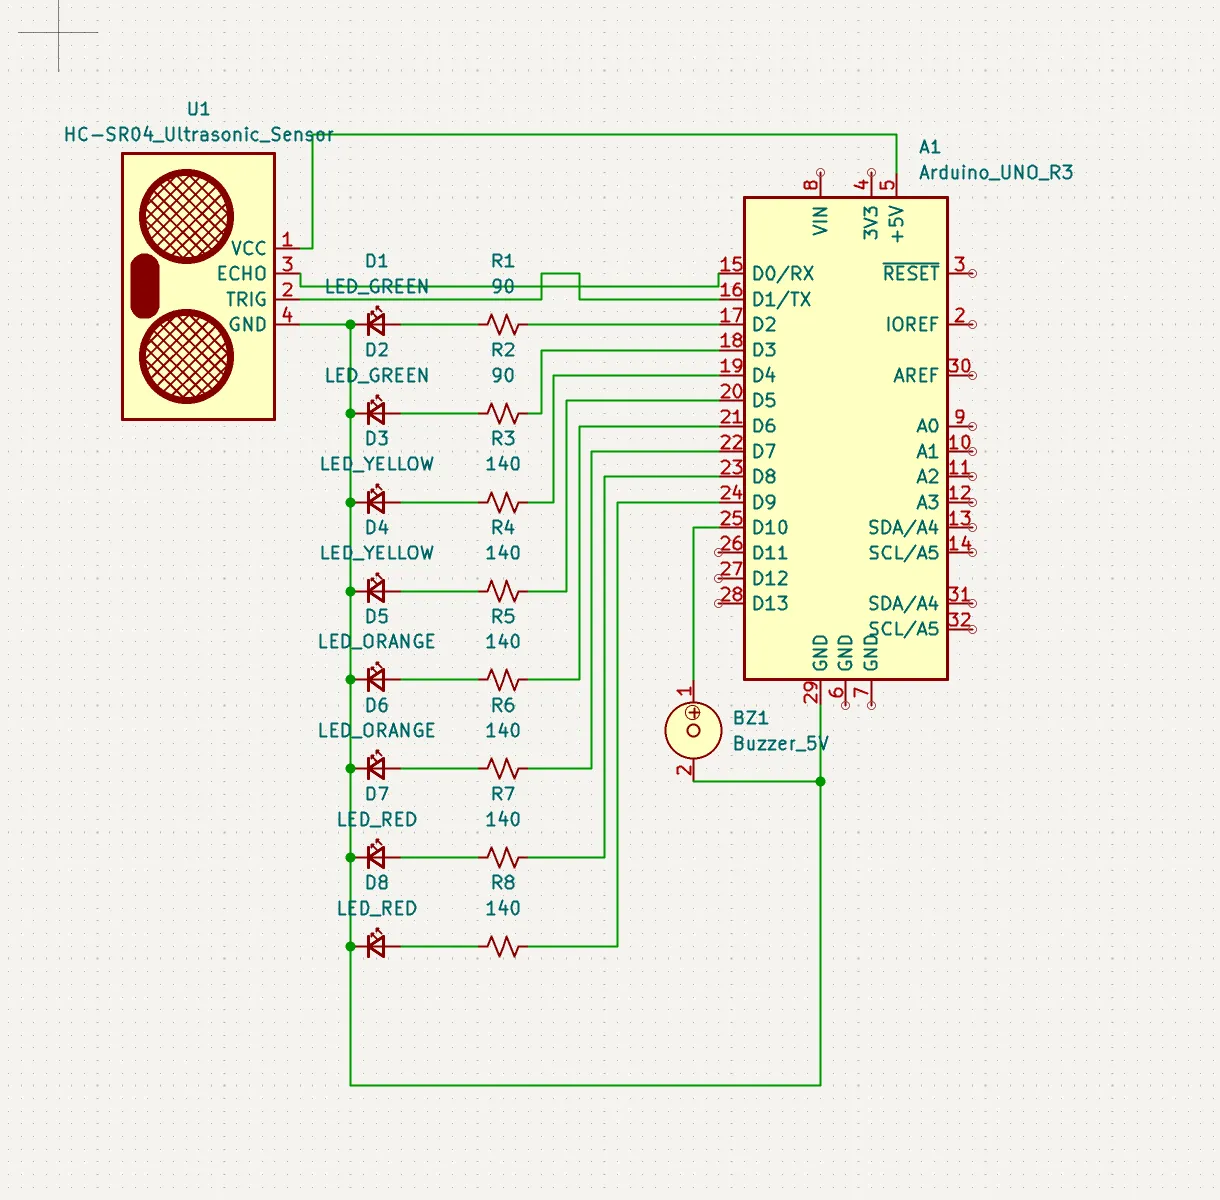Click the Arduino_UNO_R3 reference text A1
Image resolution: width=1220 pixels, height=1200 pixels.
point(928,145)
